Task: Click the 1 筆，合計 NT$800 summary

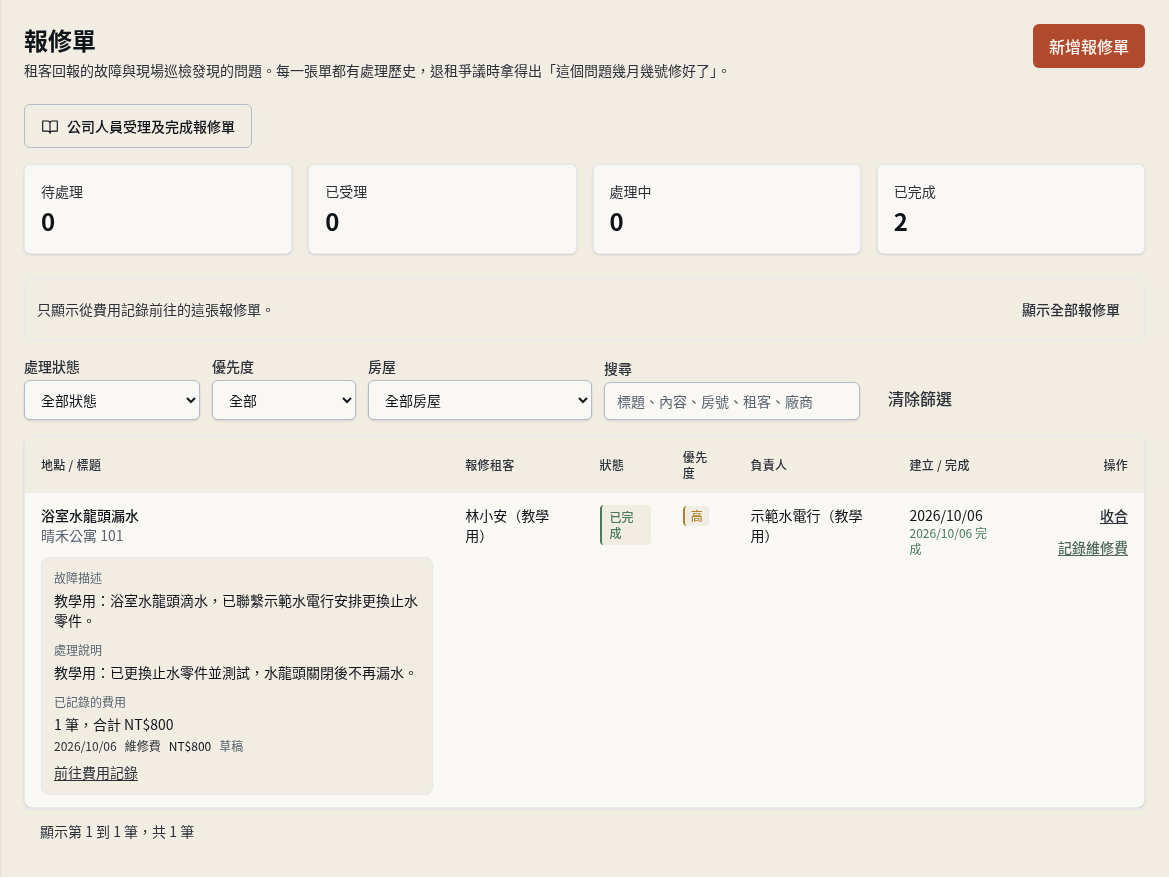Action: tap(113, 725)
